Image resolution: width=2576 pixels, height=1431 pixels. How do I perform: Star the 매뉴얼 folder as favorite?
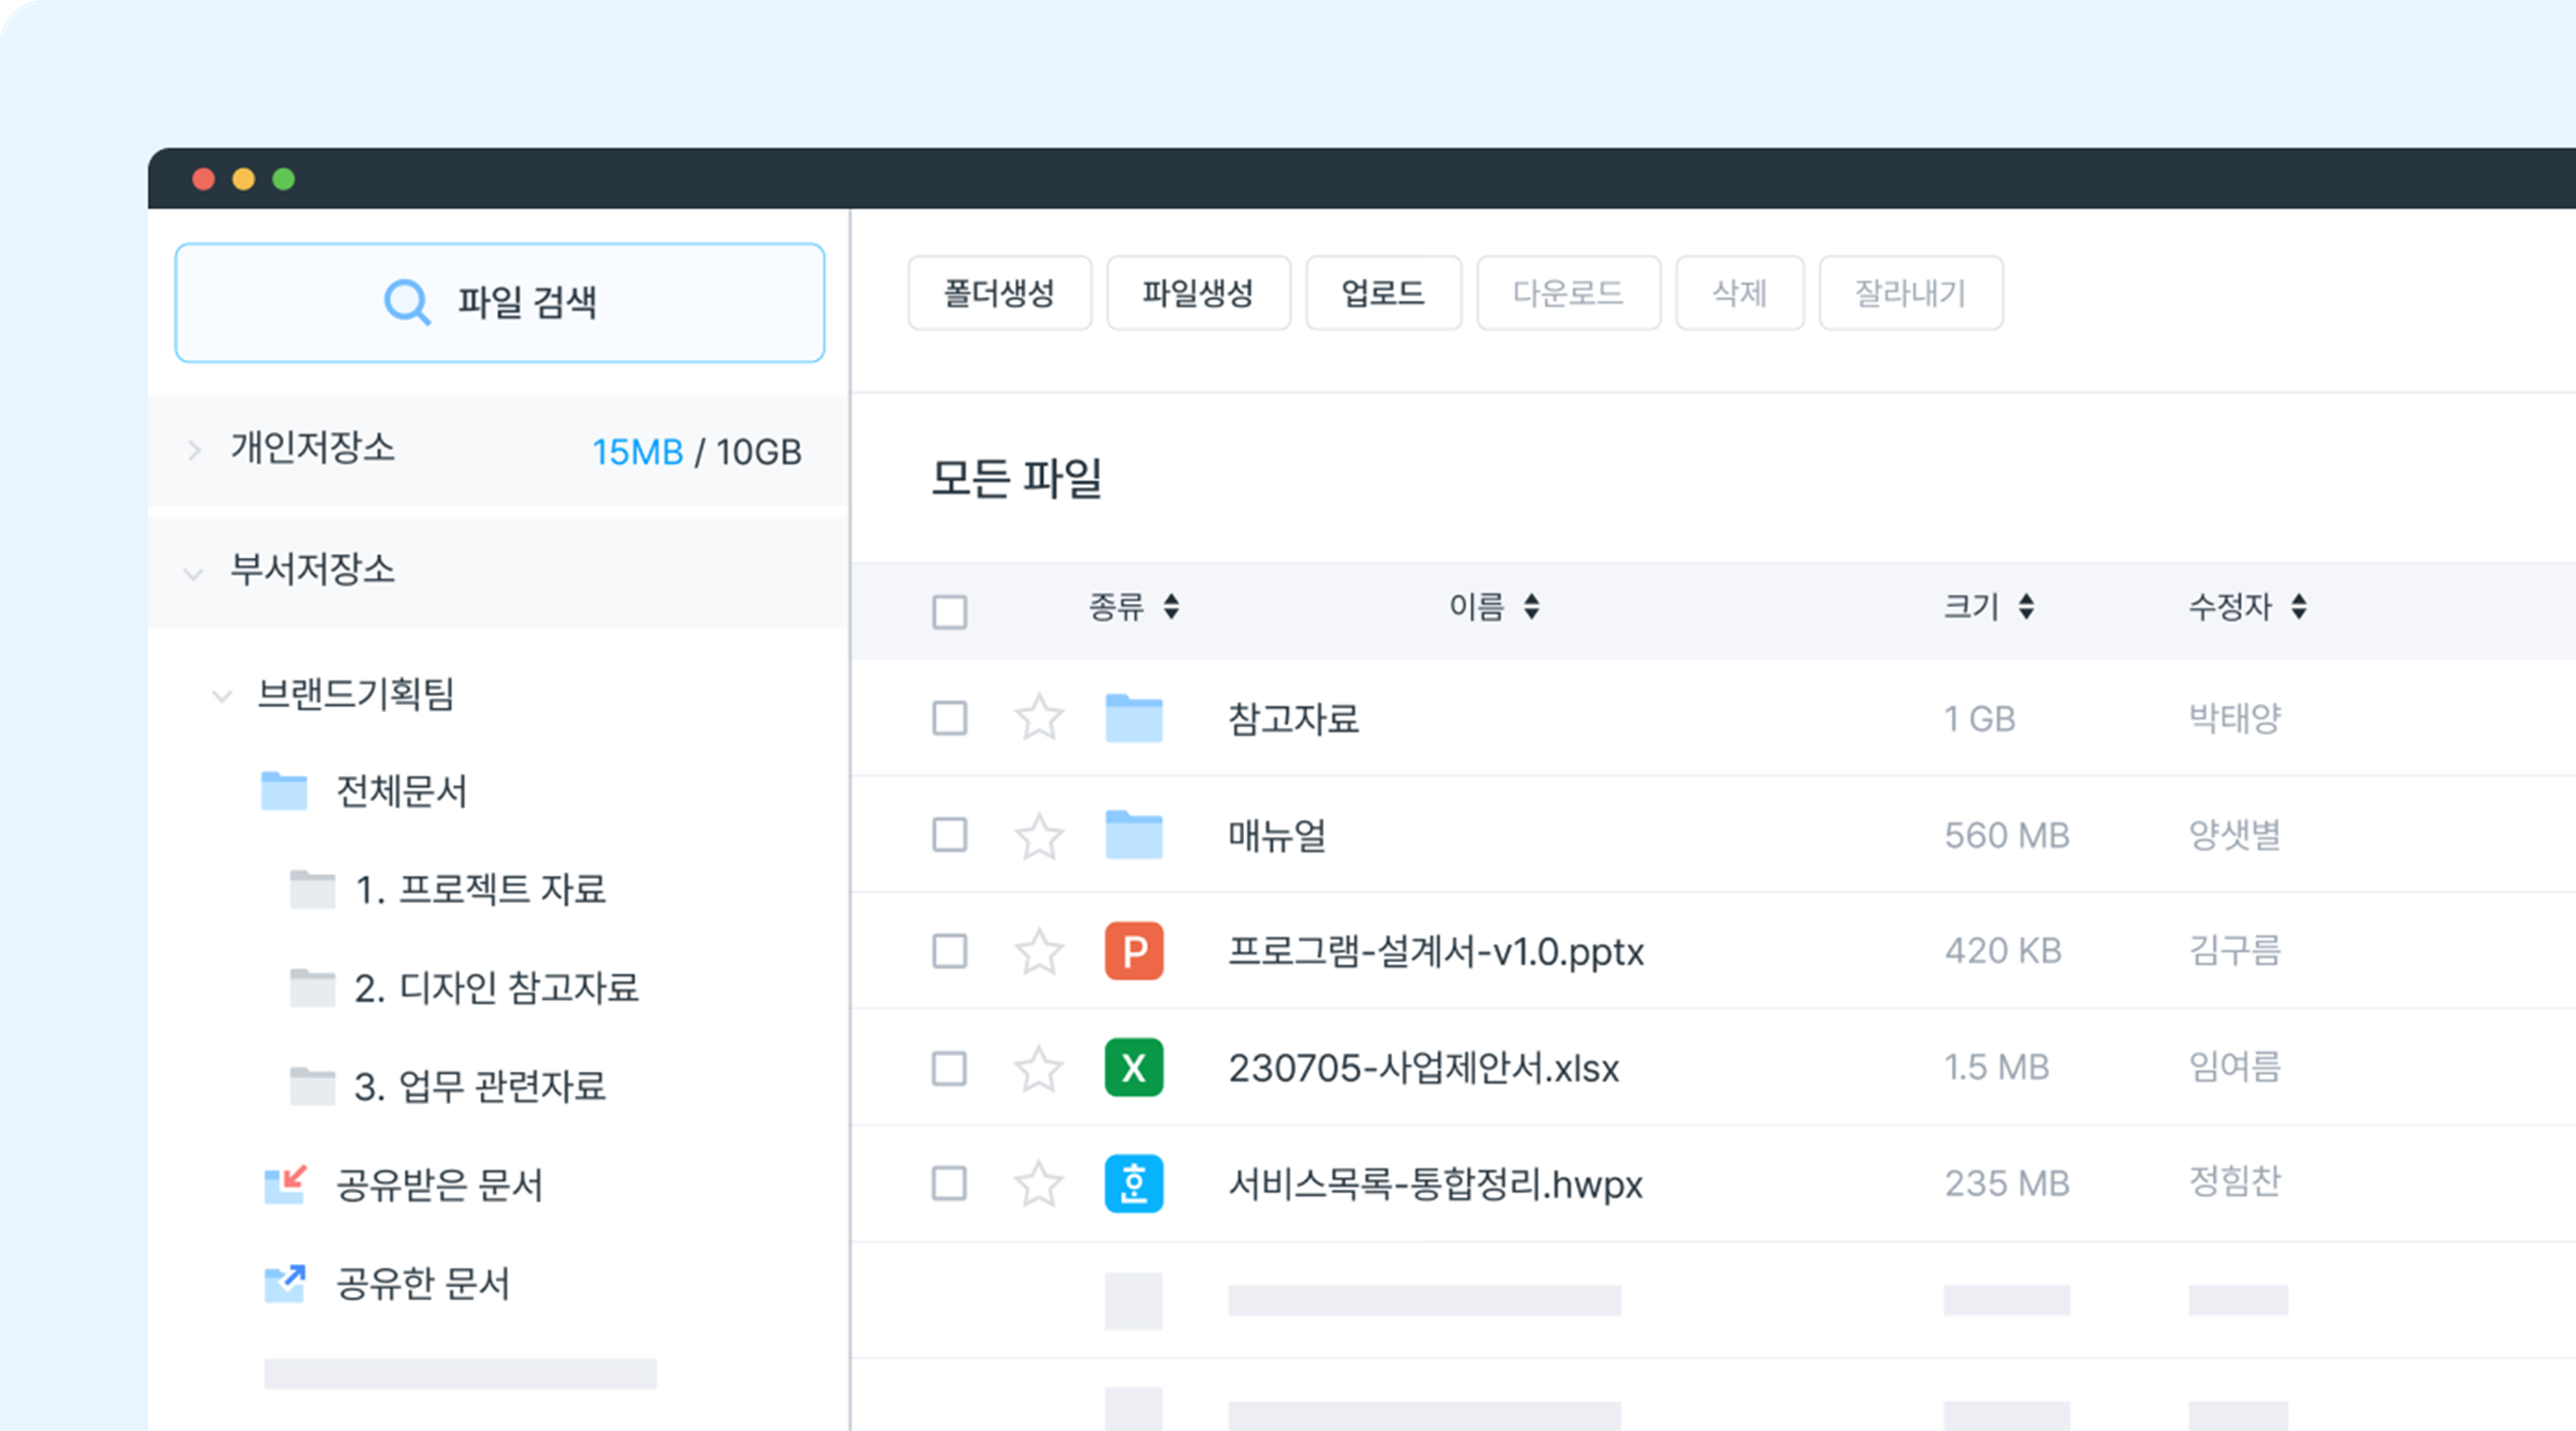pyautogui.click(x=1039, y=835)
